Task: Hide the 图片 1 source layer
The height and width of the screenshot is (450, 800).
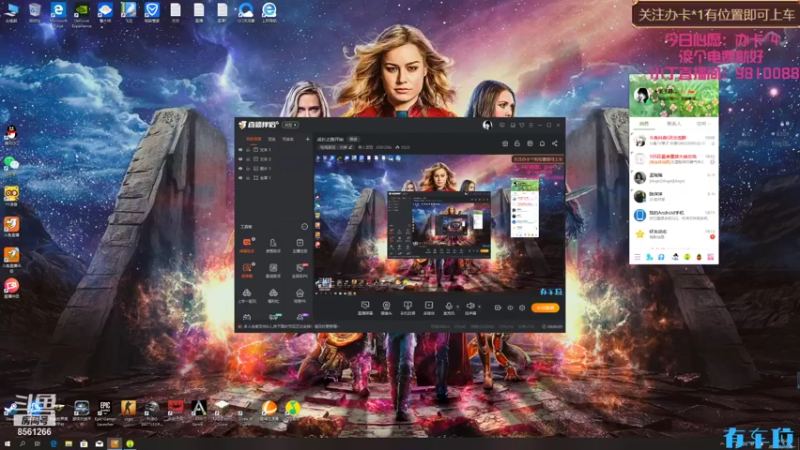Action: 240,168
